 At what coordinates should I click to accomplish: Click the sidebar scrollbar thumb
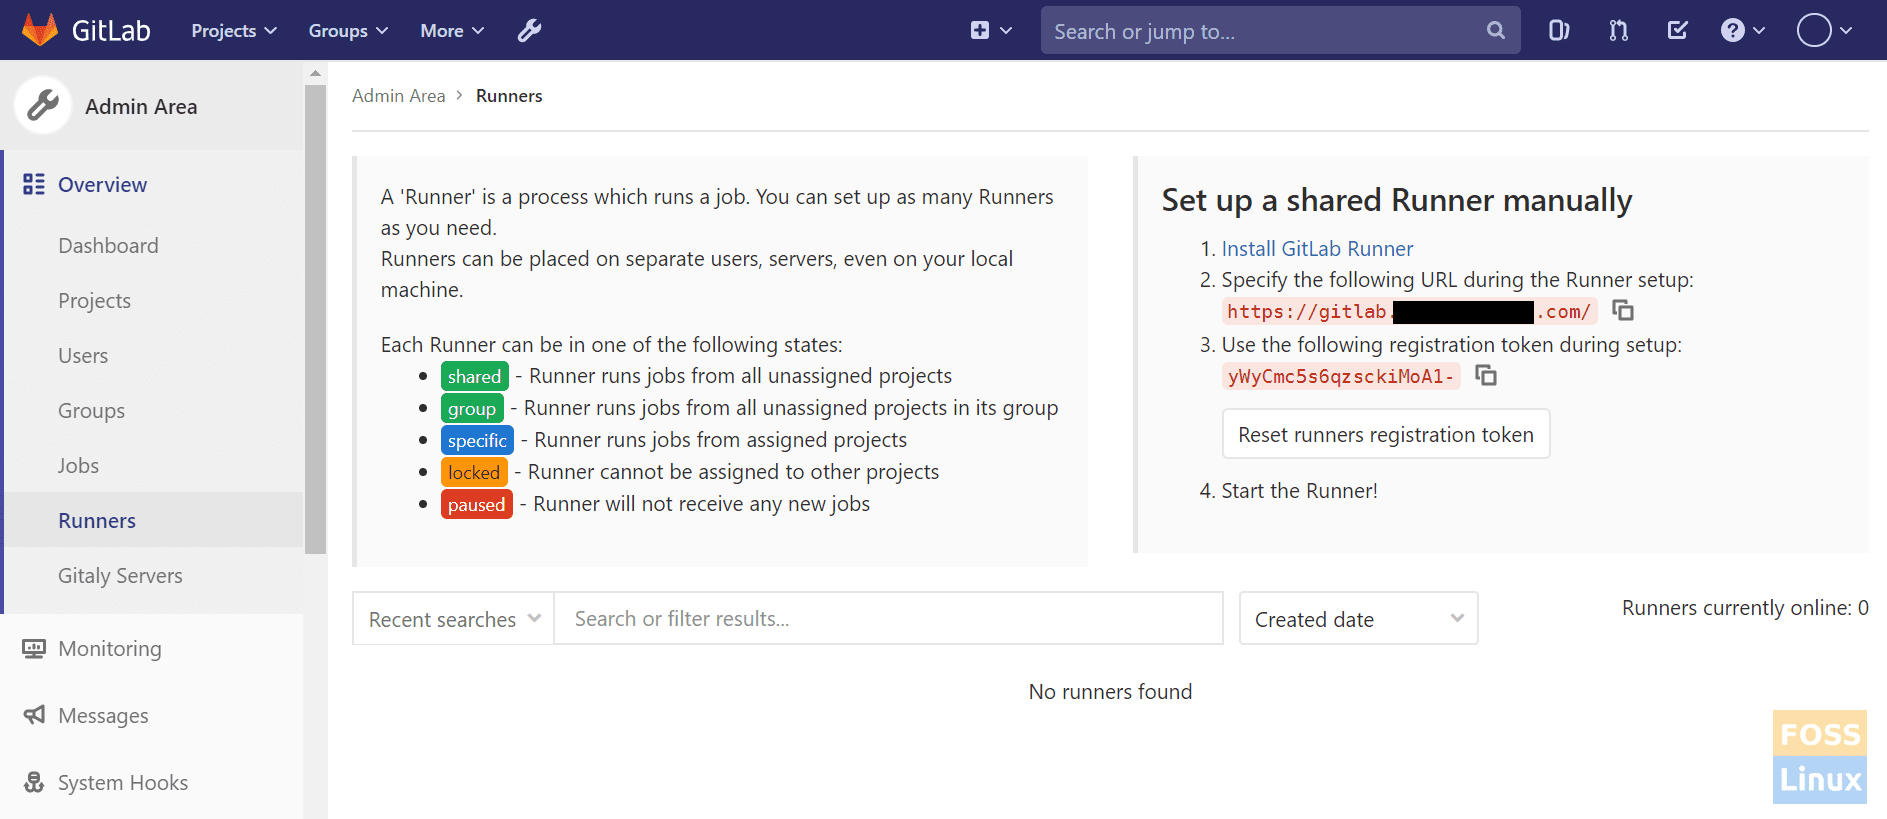point(315,318)
